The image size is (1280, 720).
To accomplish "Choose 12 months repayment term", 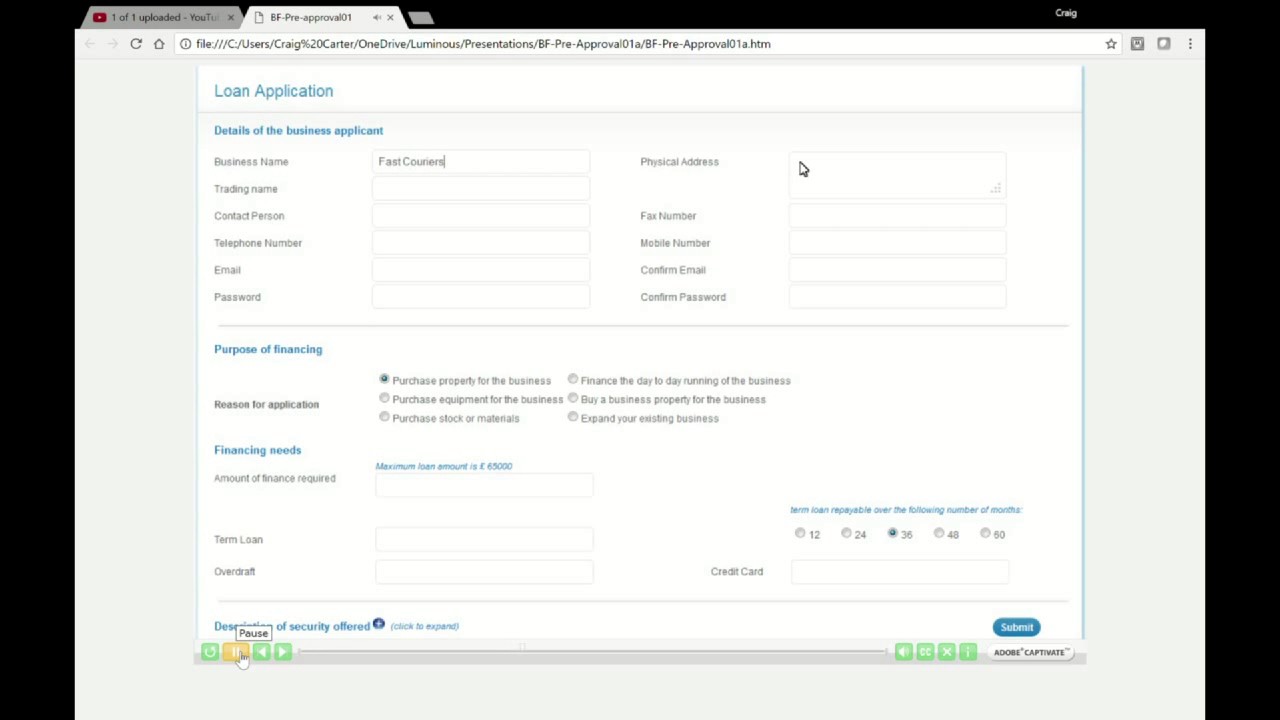I will (800, 534).
